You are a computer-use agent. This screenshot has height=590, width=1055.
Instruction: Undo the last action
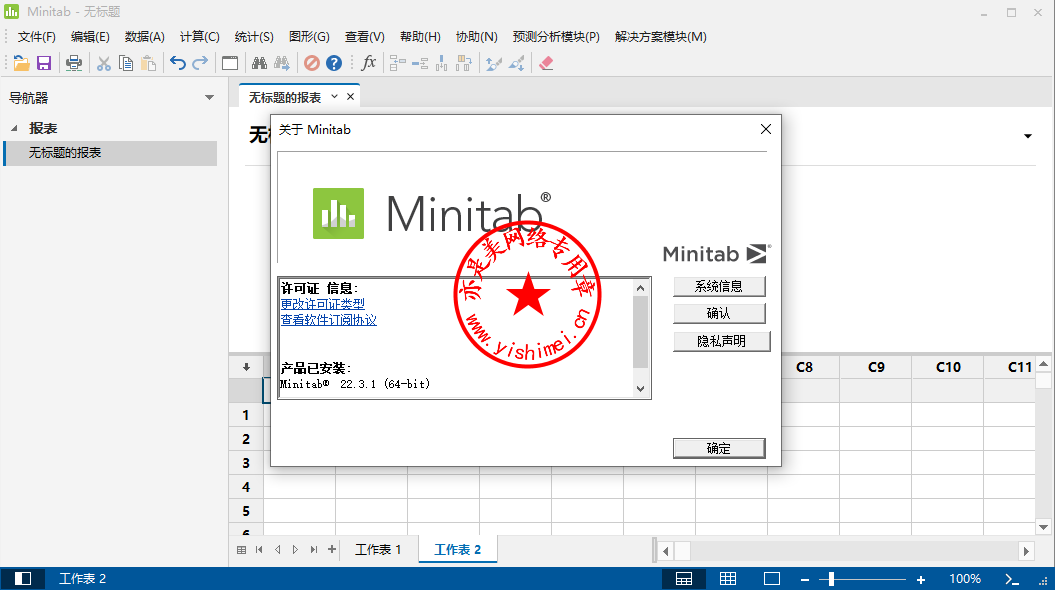pos(178,63)
